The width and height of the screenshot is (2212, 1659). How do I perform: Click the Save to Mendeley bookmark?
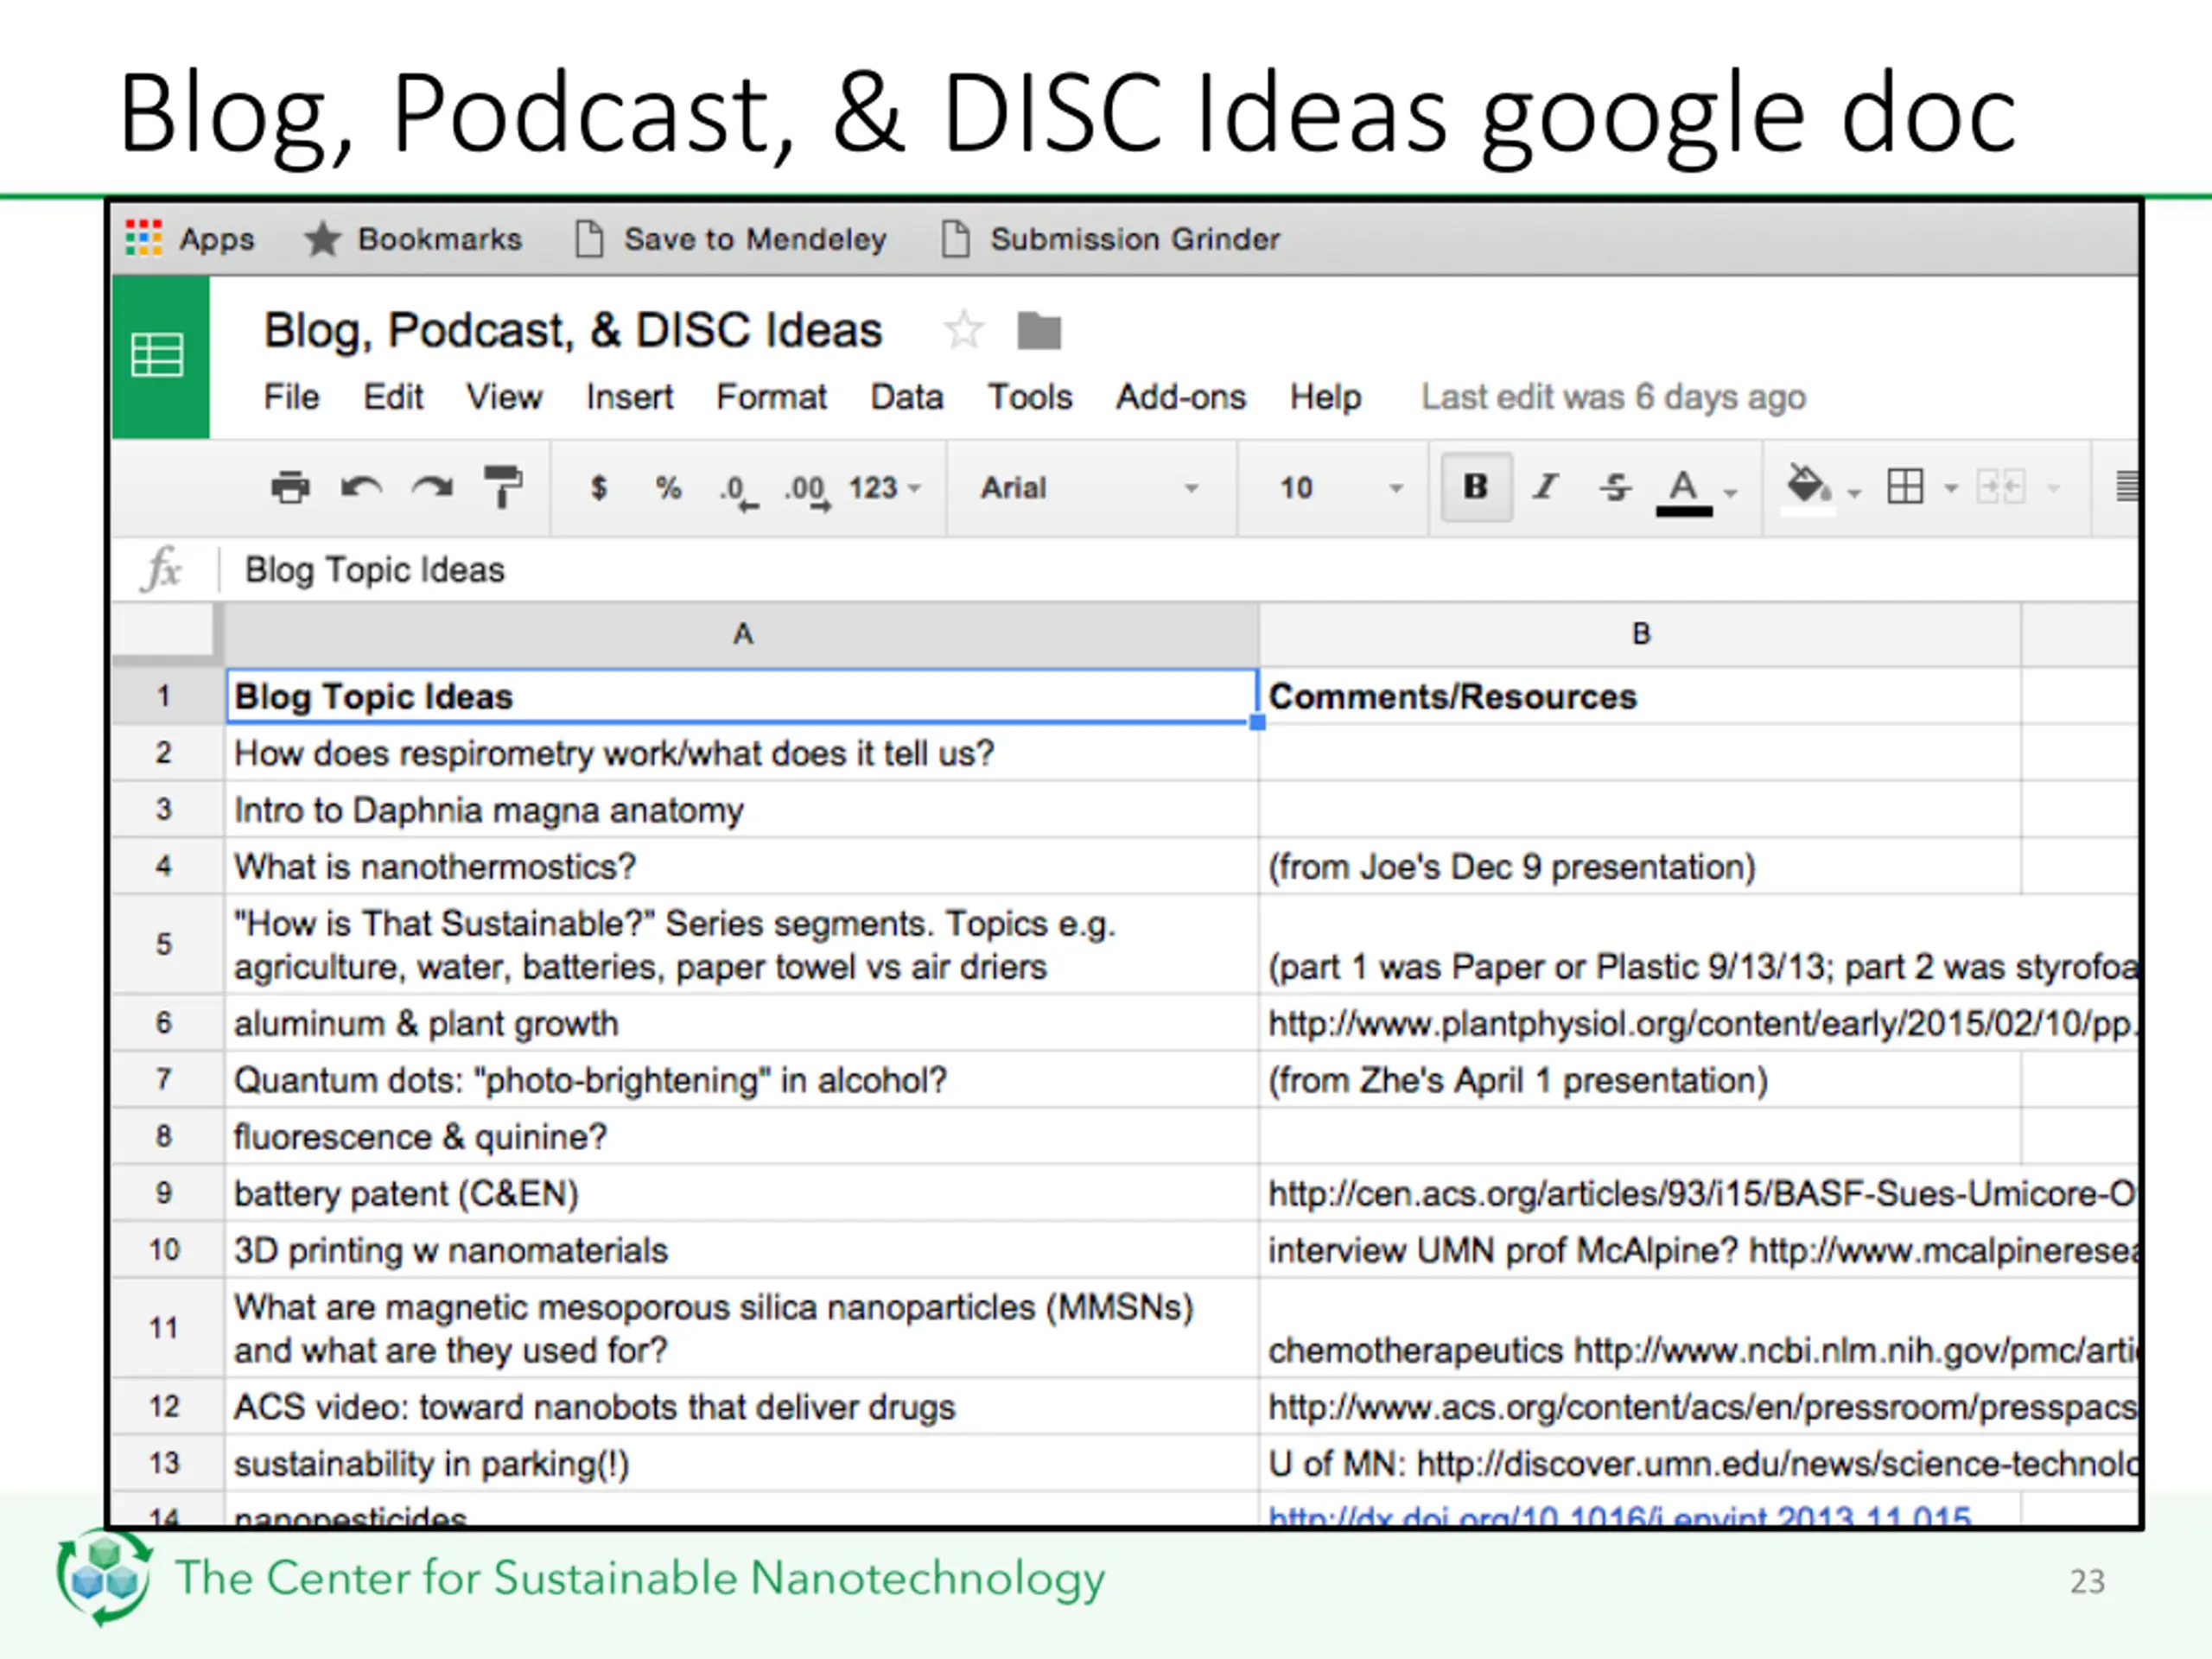[731, 239]
